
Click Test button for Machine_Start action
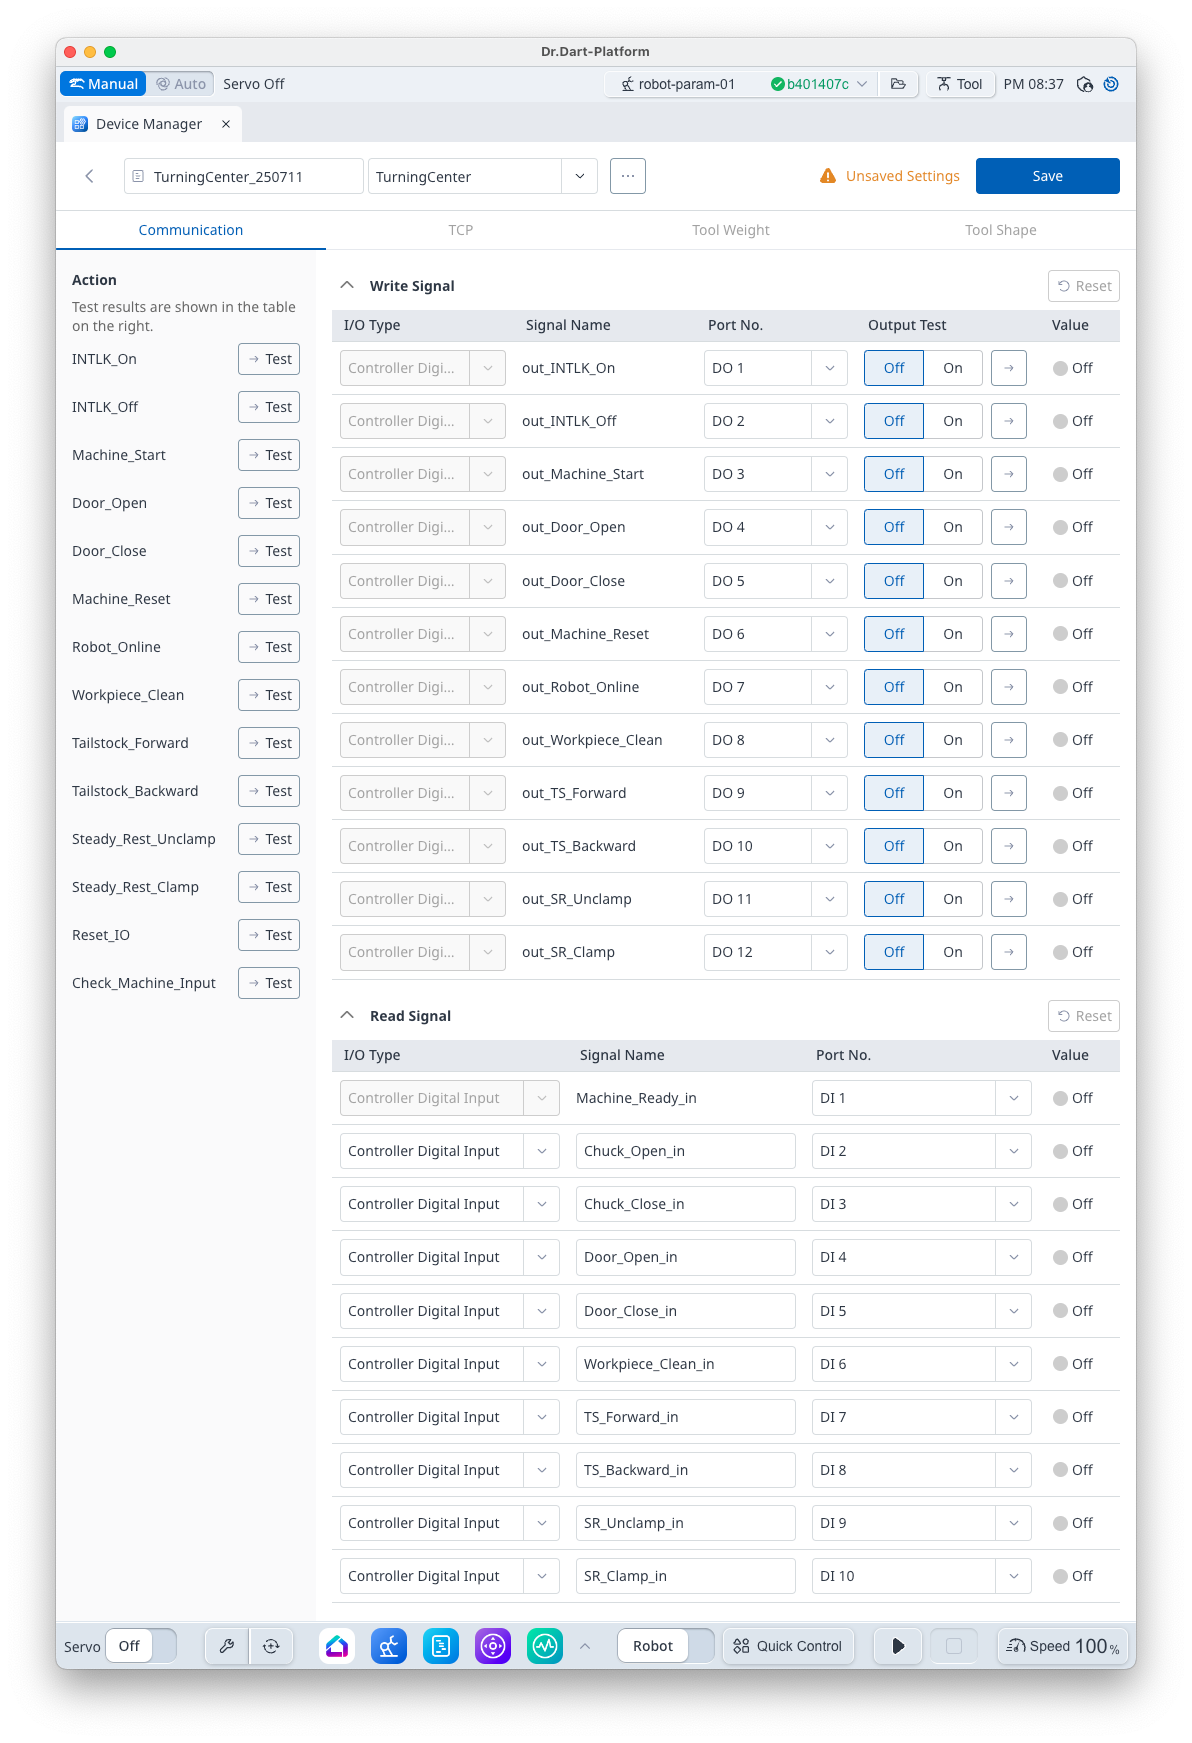[x=269, y=455]
